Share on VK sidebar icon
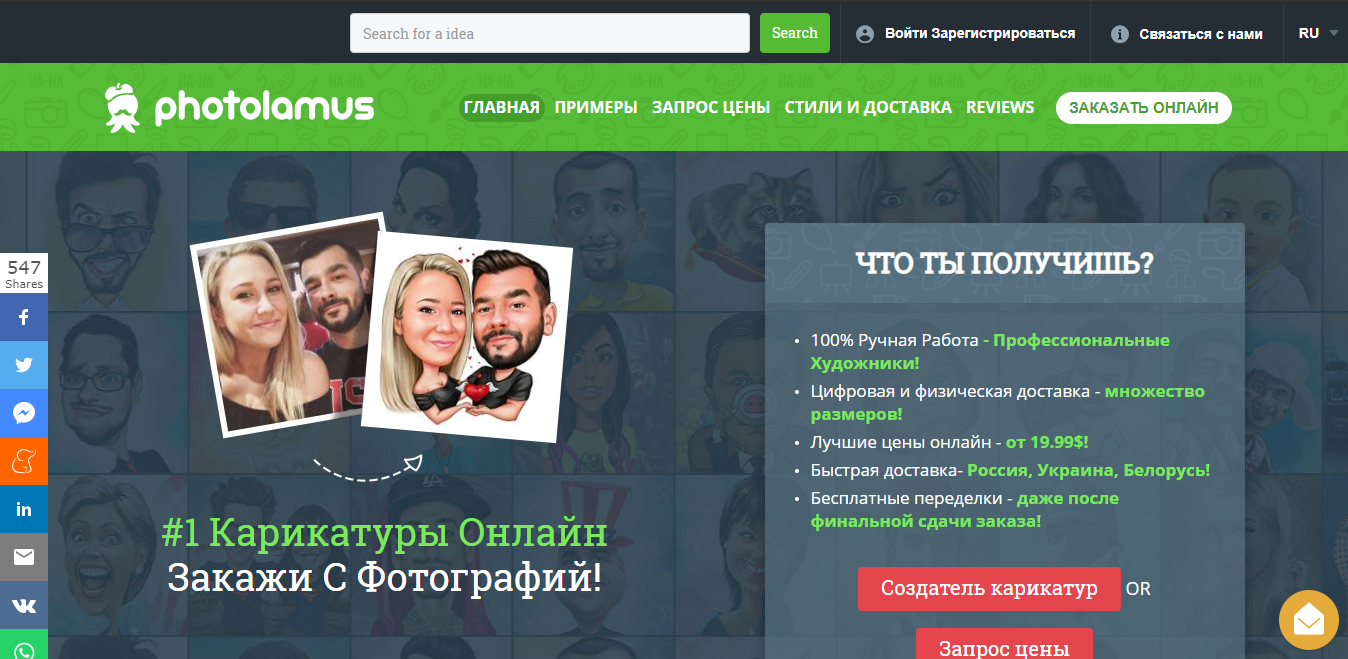 point(24,605)
